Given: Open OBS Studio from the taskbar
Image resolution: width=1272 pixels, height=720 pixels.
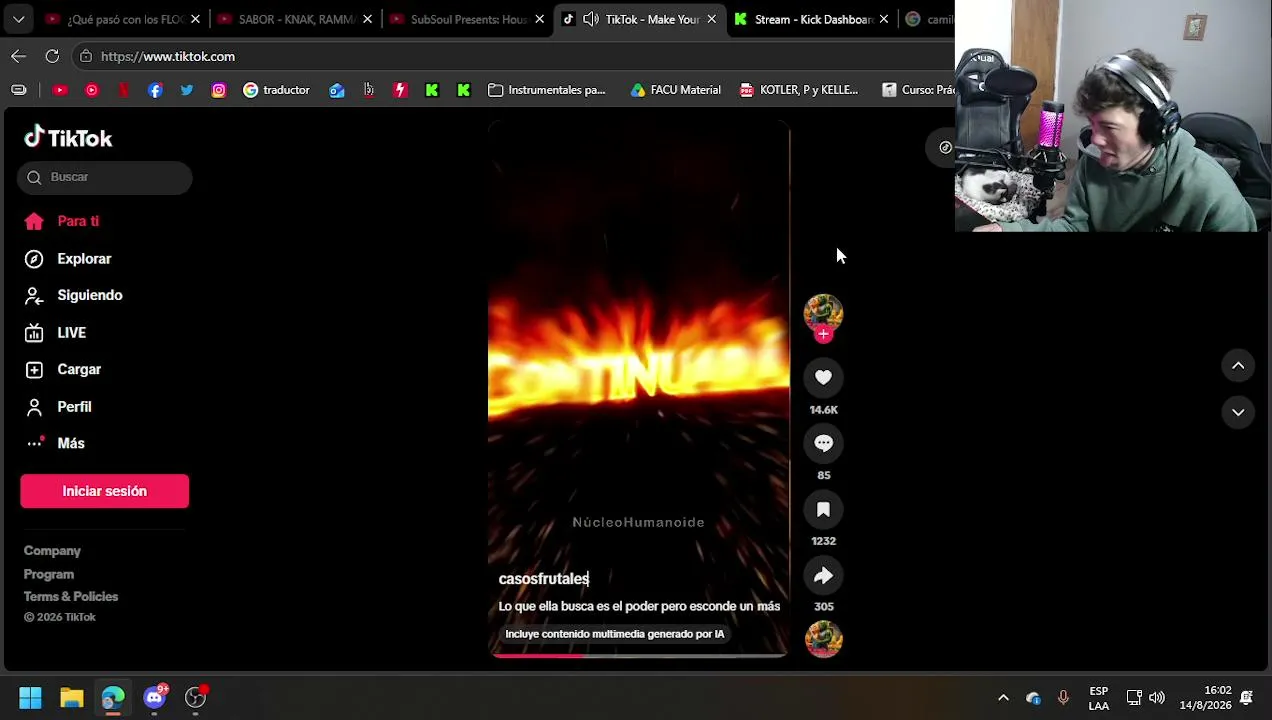Looking at the screenshot, I should coord(196,697).
